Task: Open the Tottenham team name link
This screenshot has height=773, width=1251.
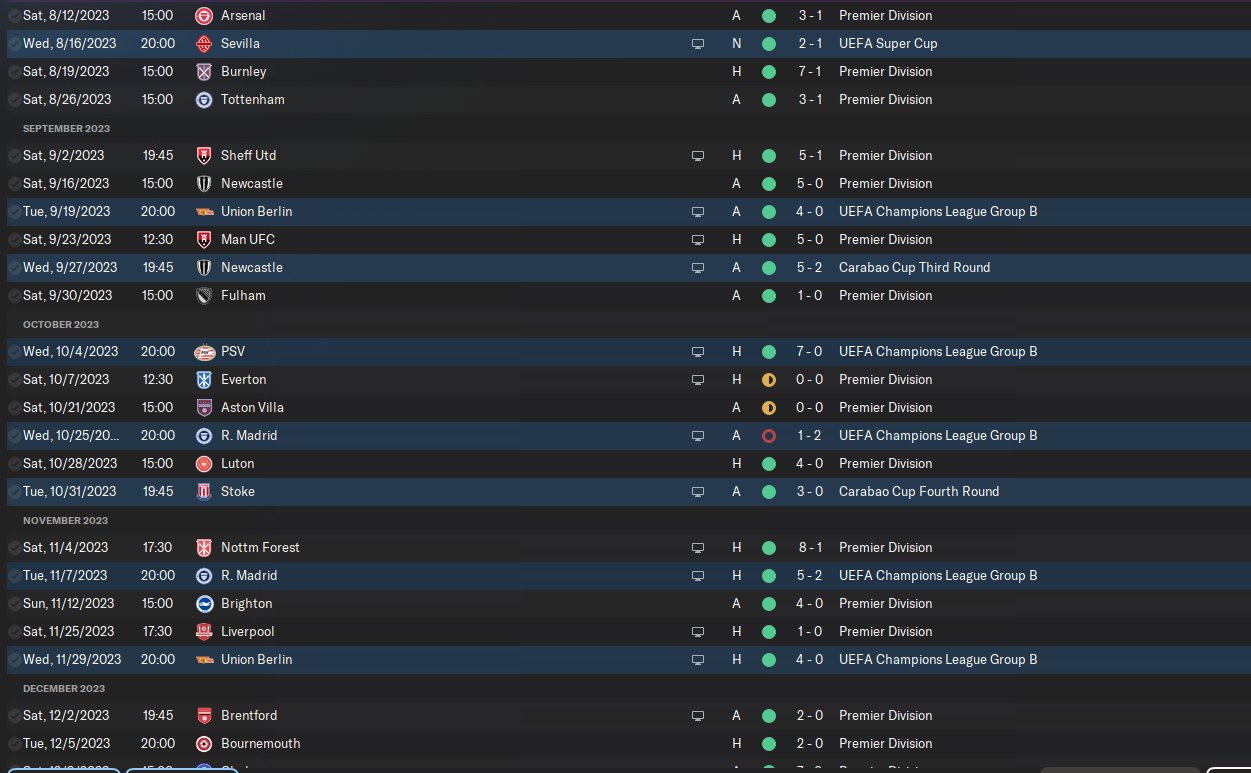Action: [x=252, y=100]
